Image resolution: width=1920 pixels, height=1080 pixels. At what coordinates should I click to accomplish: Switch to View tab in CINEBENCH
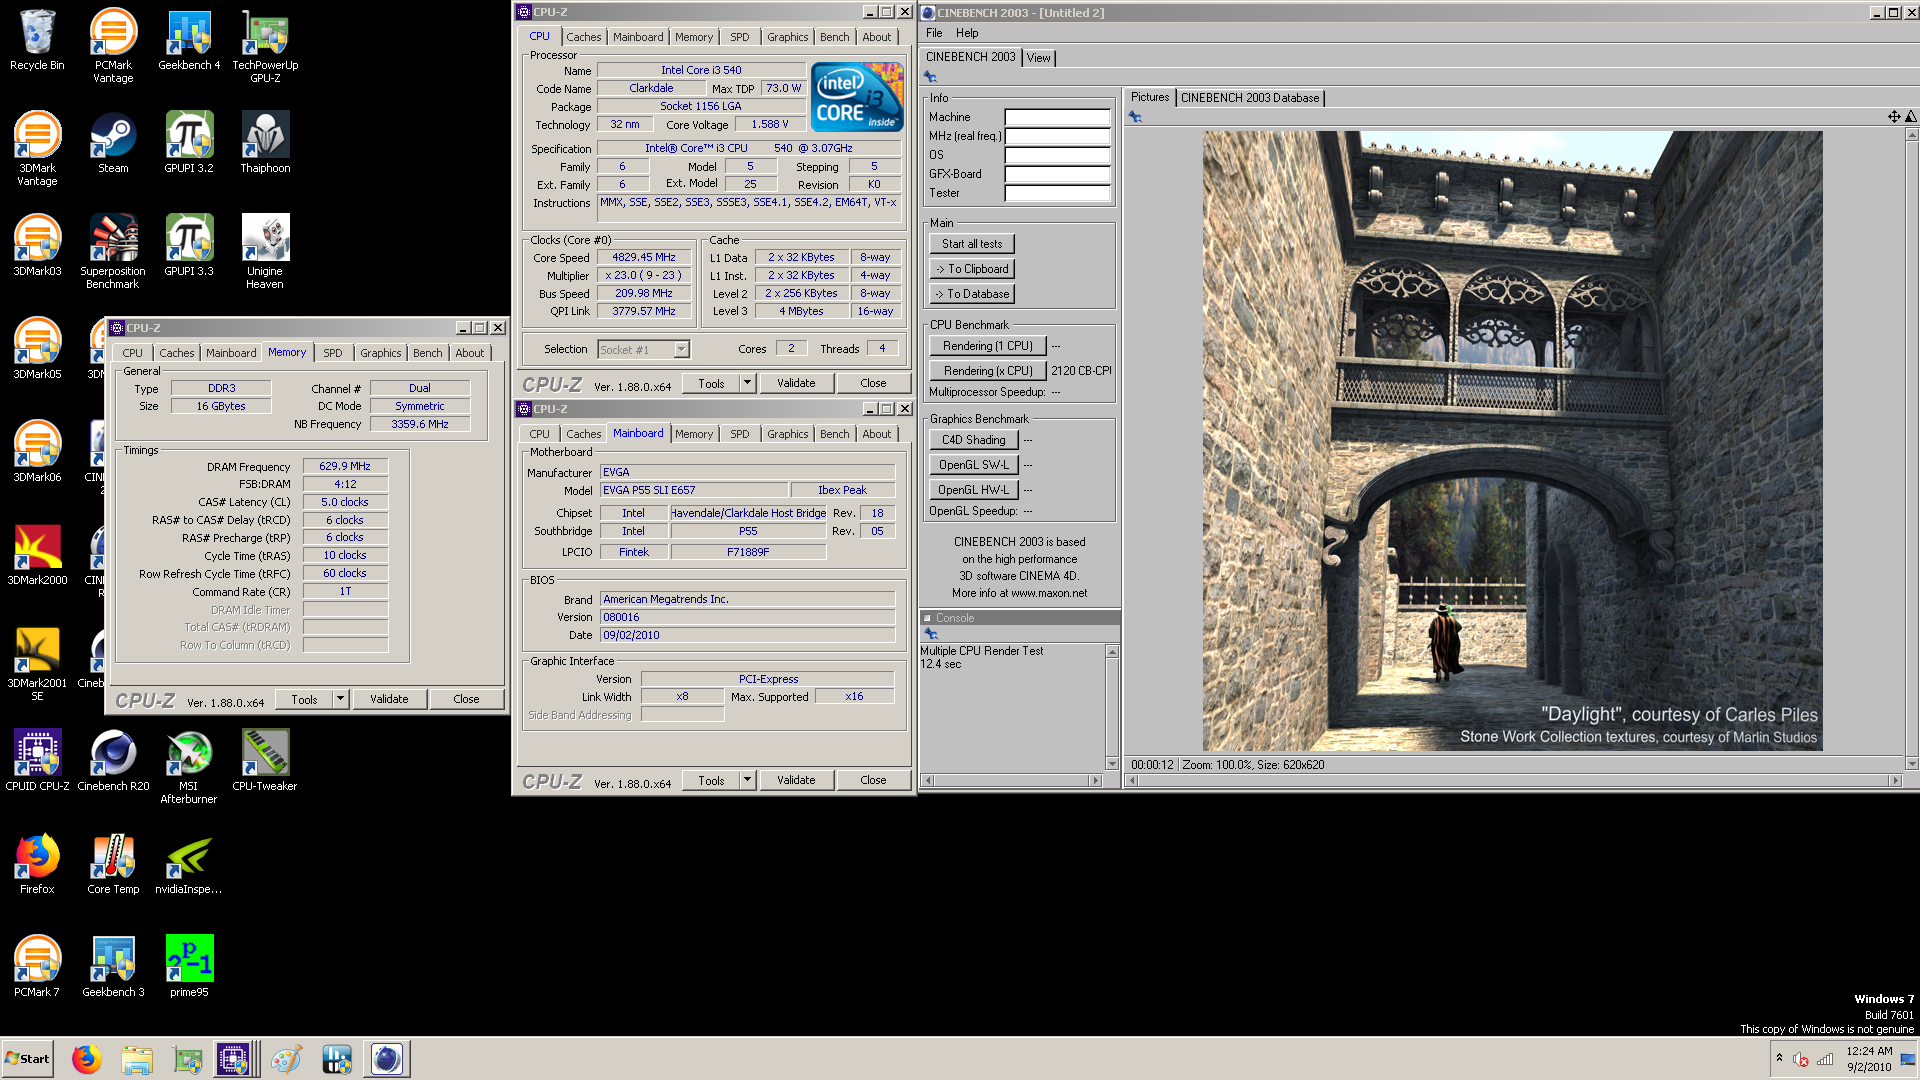point(1039,58)
